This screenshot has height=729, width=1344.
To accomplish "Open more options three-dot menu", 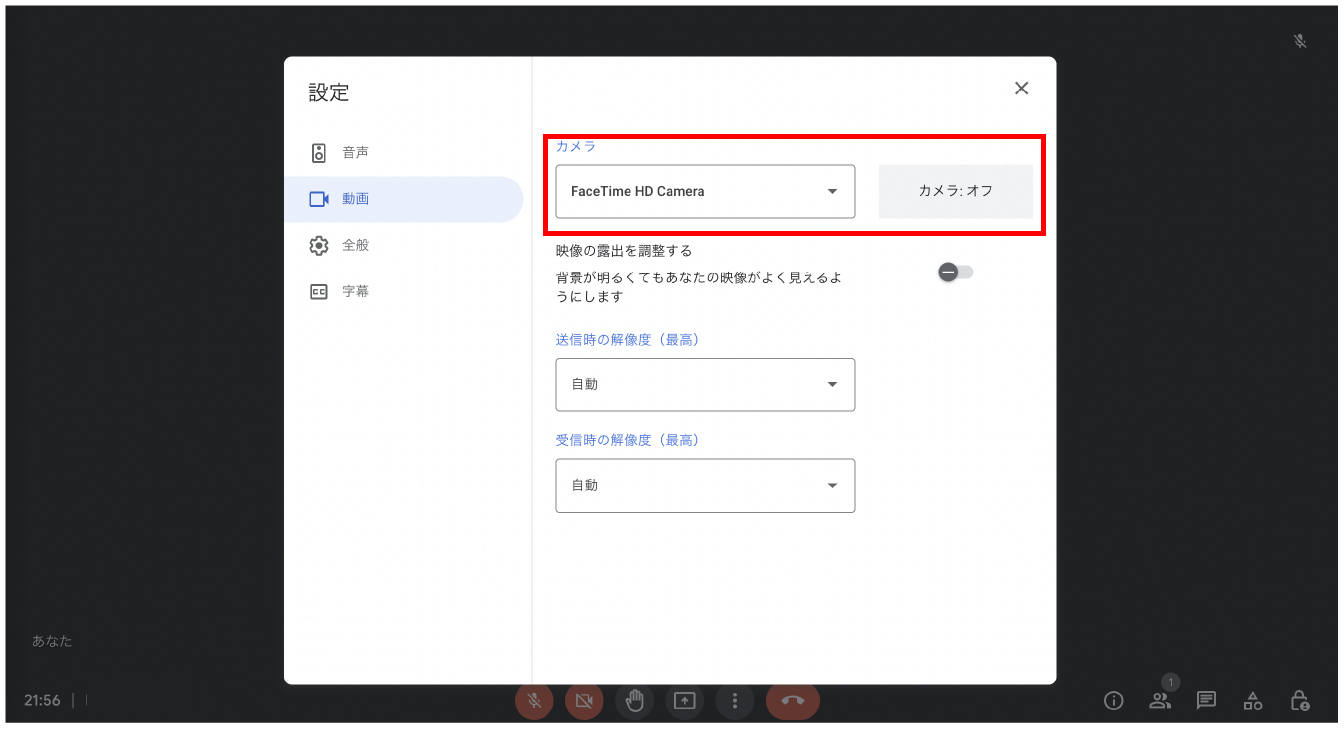I will point(735,701).
